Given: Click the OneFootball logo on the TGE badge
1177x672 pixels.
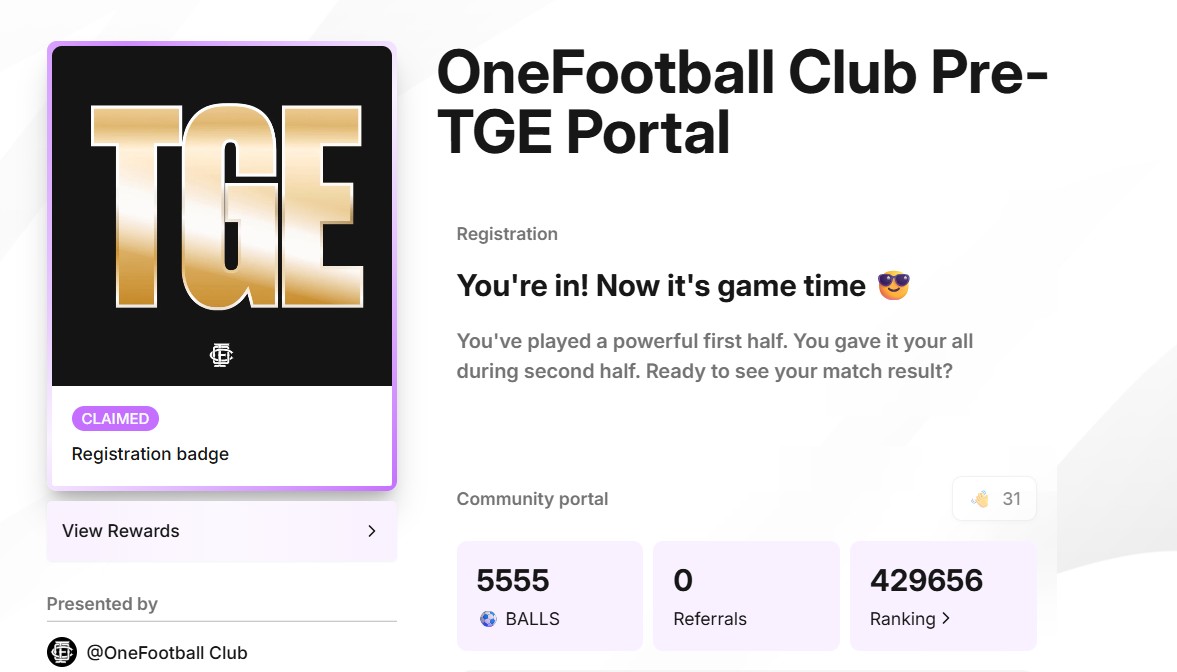Looking at the screenshot, I should coord(221,354).
